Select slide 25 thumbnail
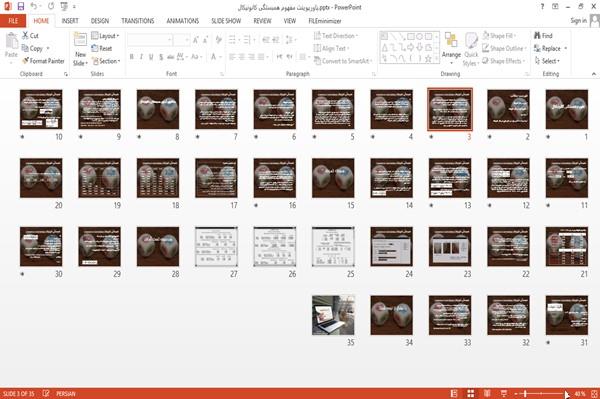Image resolution: width=600 pixels, height=399 pixels. coord(333,247)
